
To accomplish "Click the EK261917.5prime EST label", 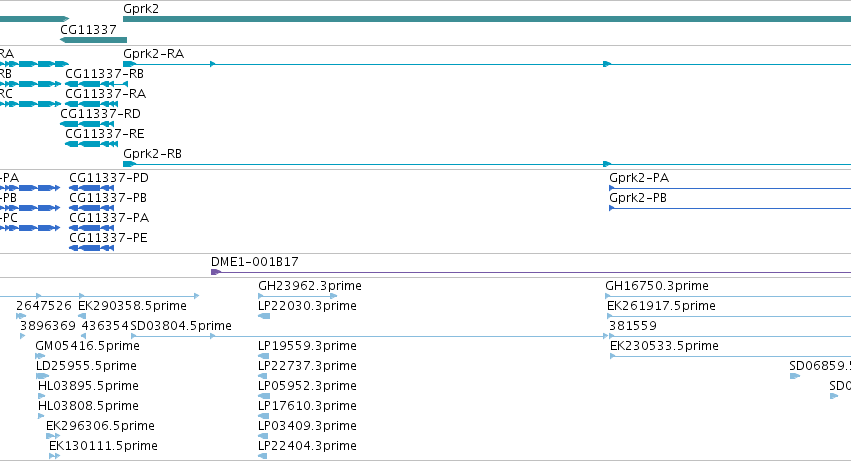I will [x=661, y=306].
